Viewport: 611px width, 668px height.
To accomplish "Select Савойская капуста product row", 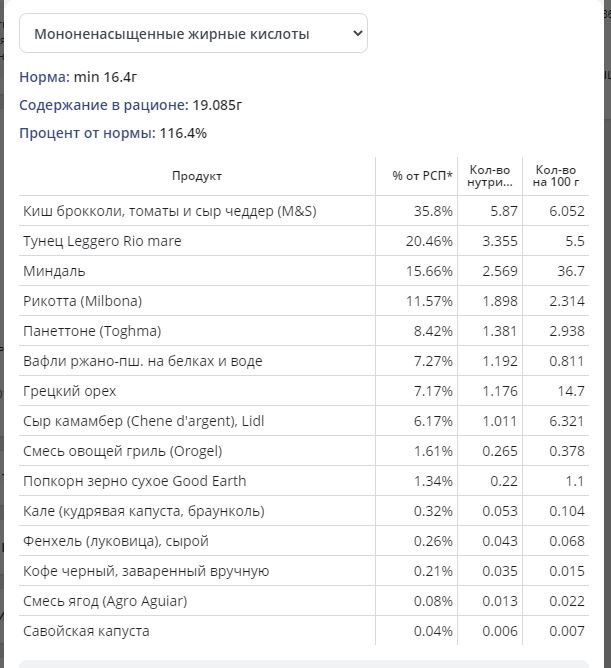I will tap(304, 631).
